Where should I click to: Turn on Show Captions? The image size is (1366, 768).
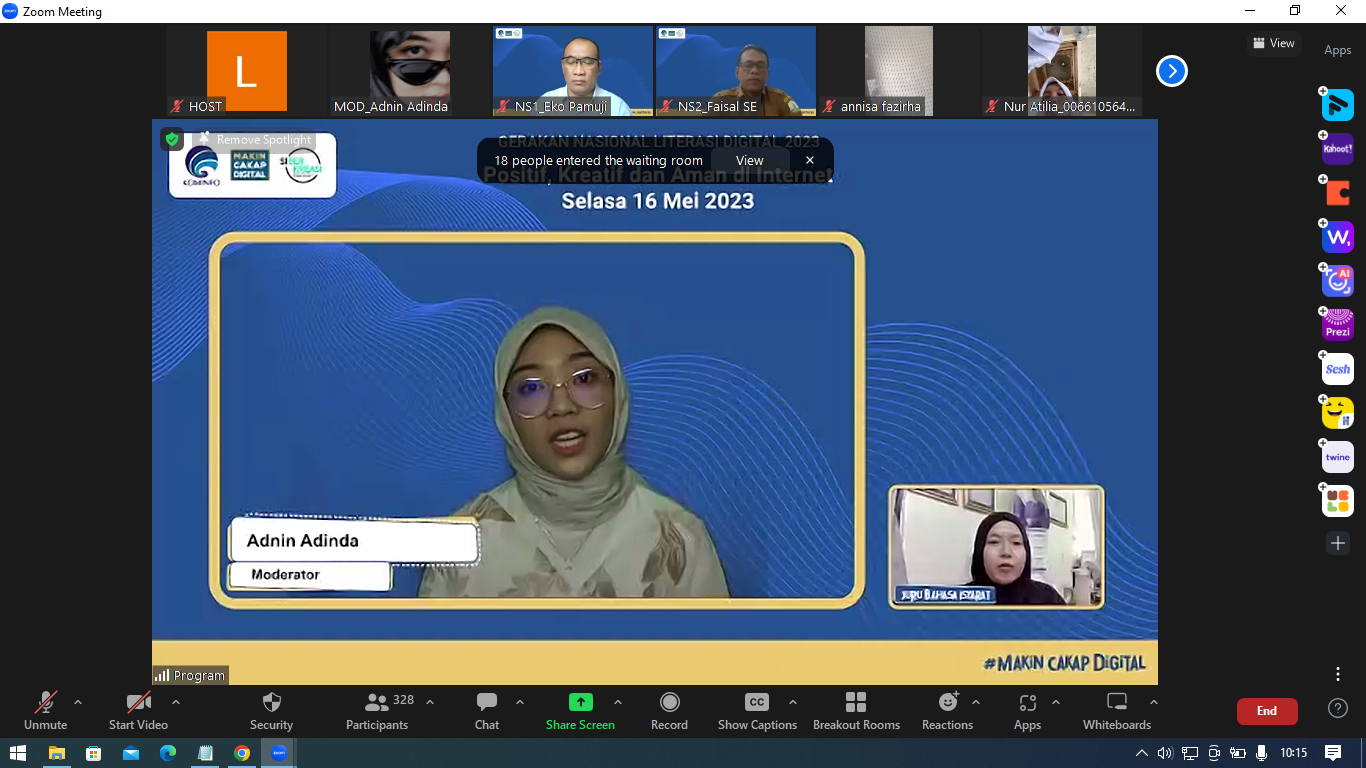757,711
